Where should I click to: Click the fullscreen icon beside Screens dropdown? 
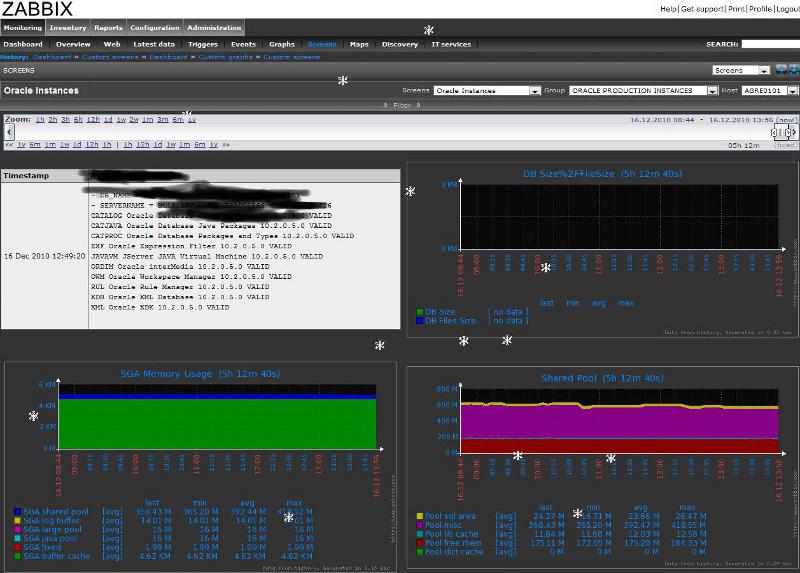pos(793,71)
